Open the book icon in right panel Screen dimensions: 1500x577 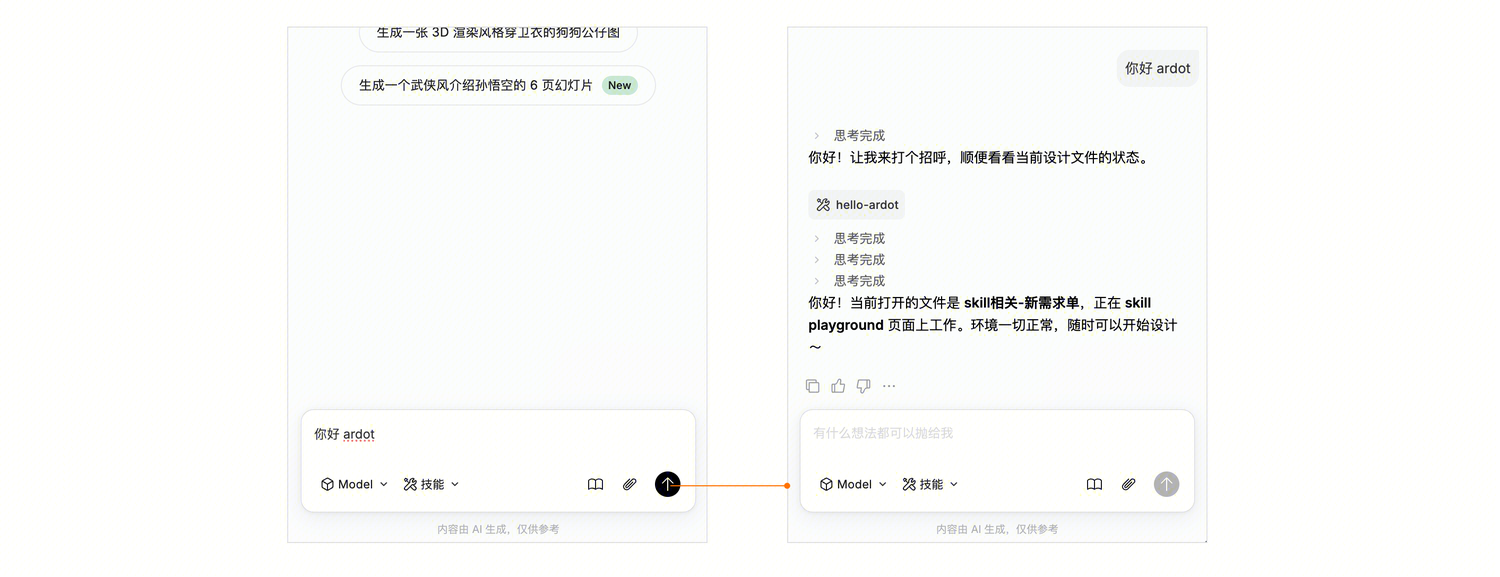pyautogui.click(x=1095, y=484)
